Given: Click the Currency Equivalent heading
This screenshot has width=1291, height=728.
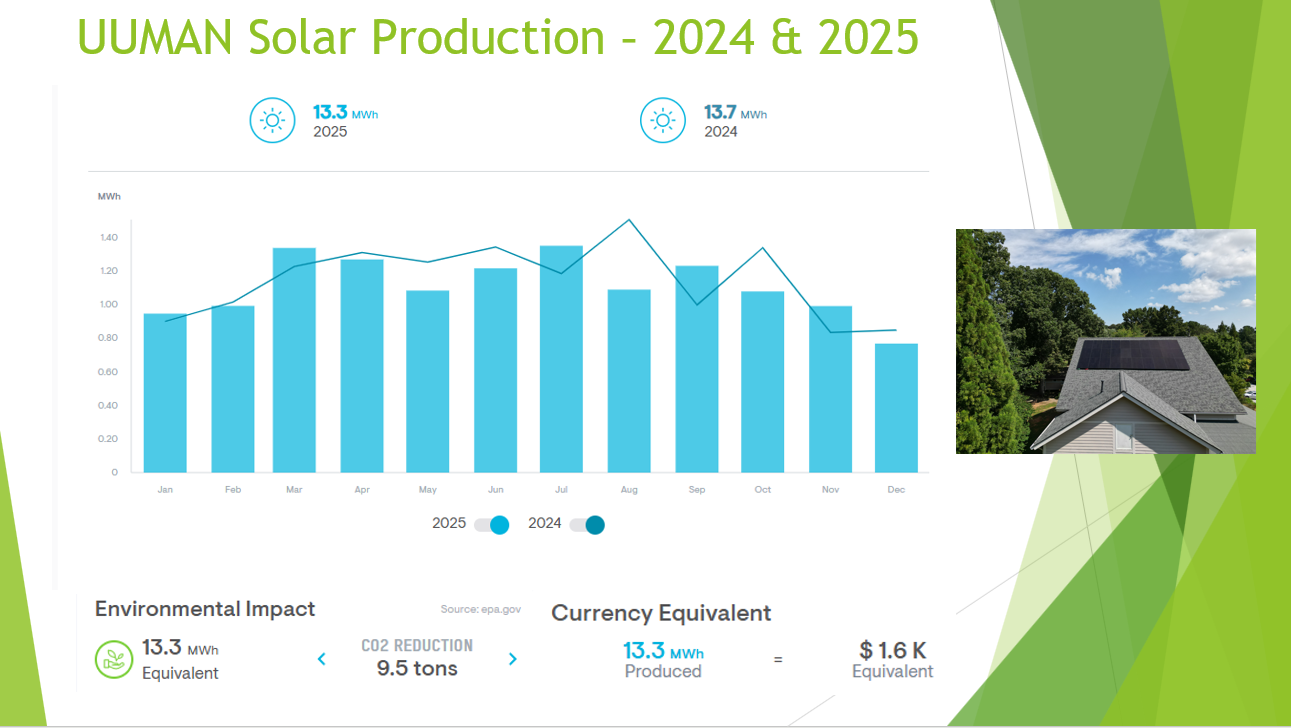Looking at the screenshot, I should (661, 613).
